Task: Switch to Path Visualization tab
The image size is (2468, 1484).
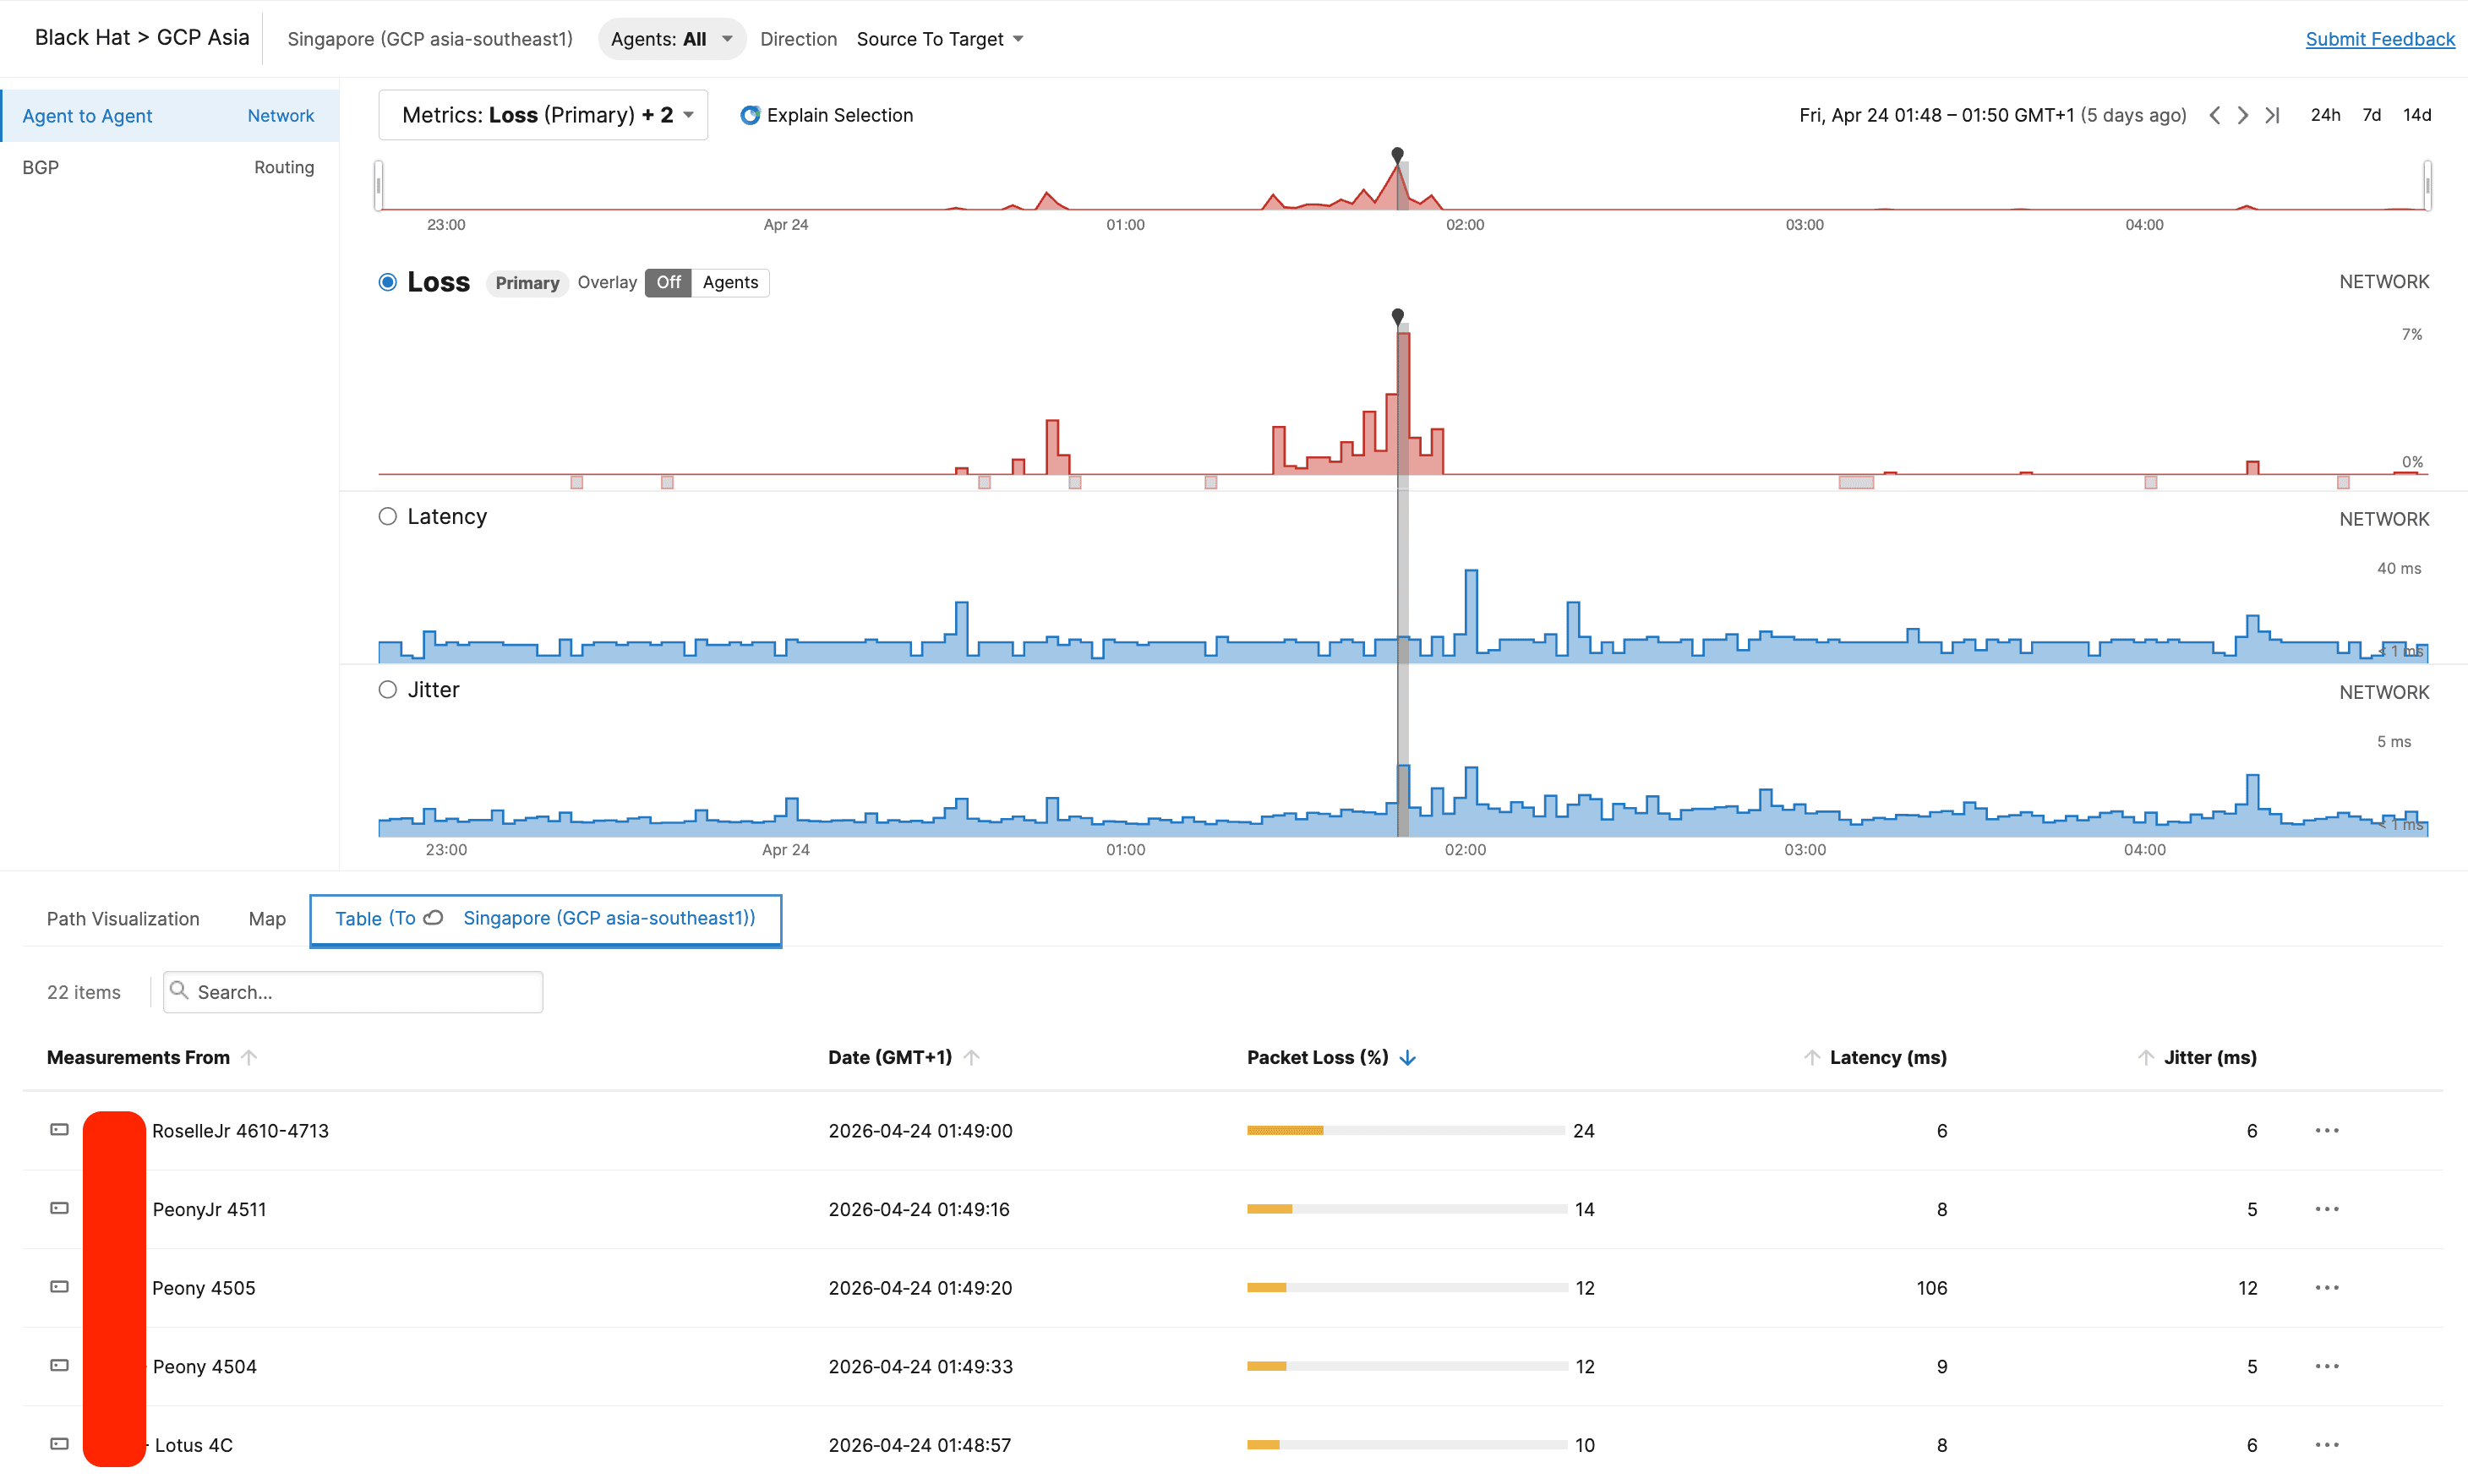Action: click(x=123, y=918)
